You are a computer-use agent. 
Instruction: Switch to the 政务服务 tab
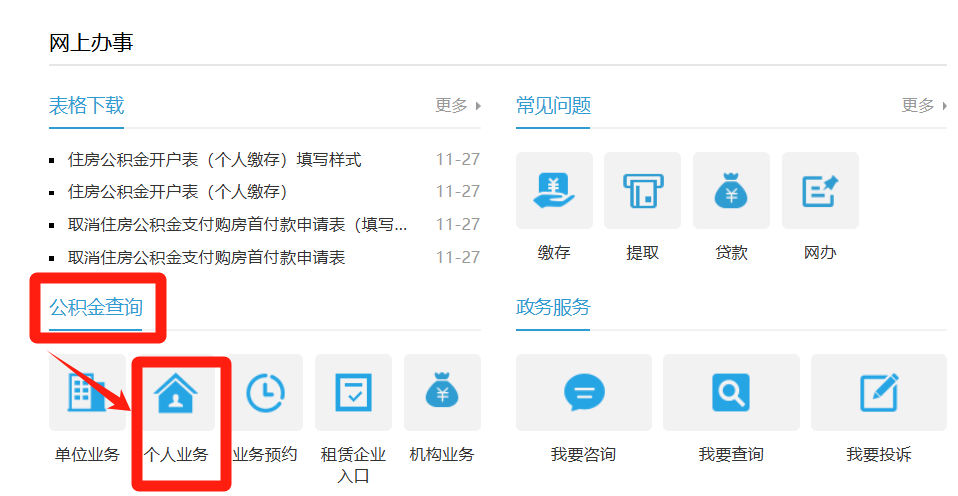553,307
